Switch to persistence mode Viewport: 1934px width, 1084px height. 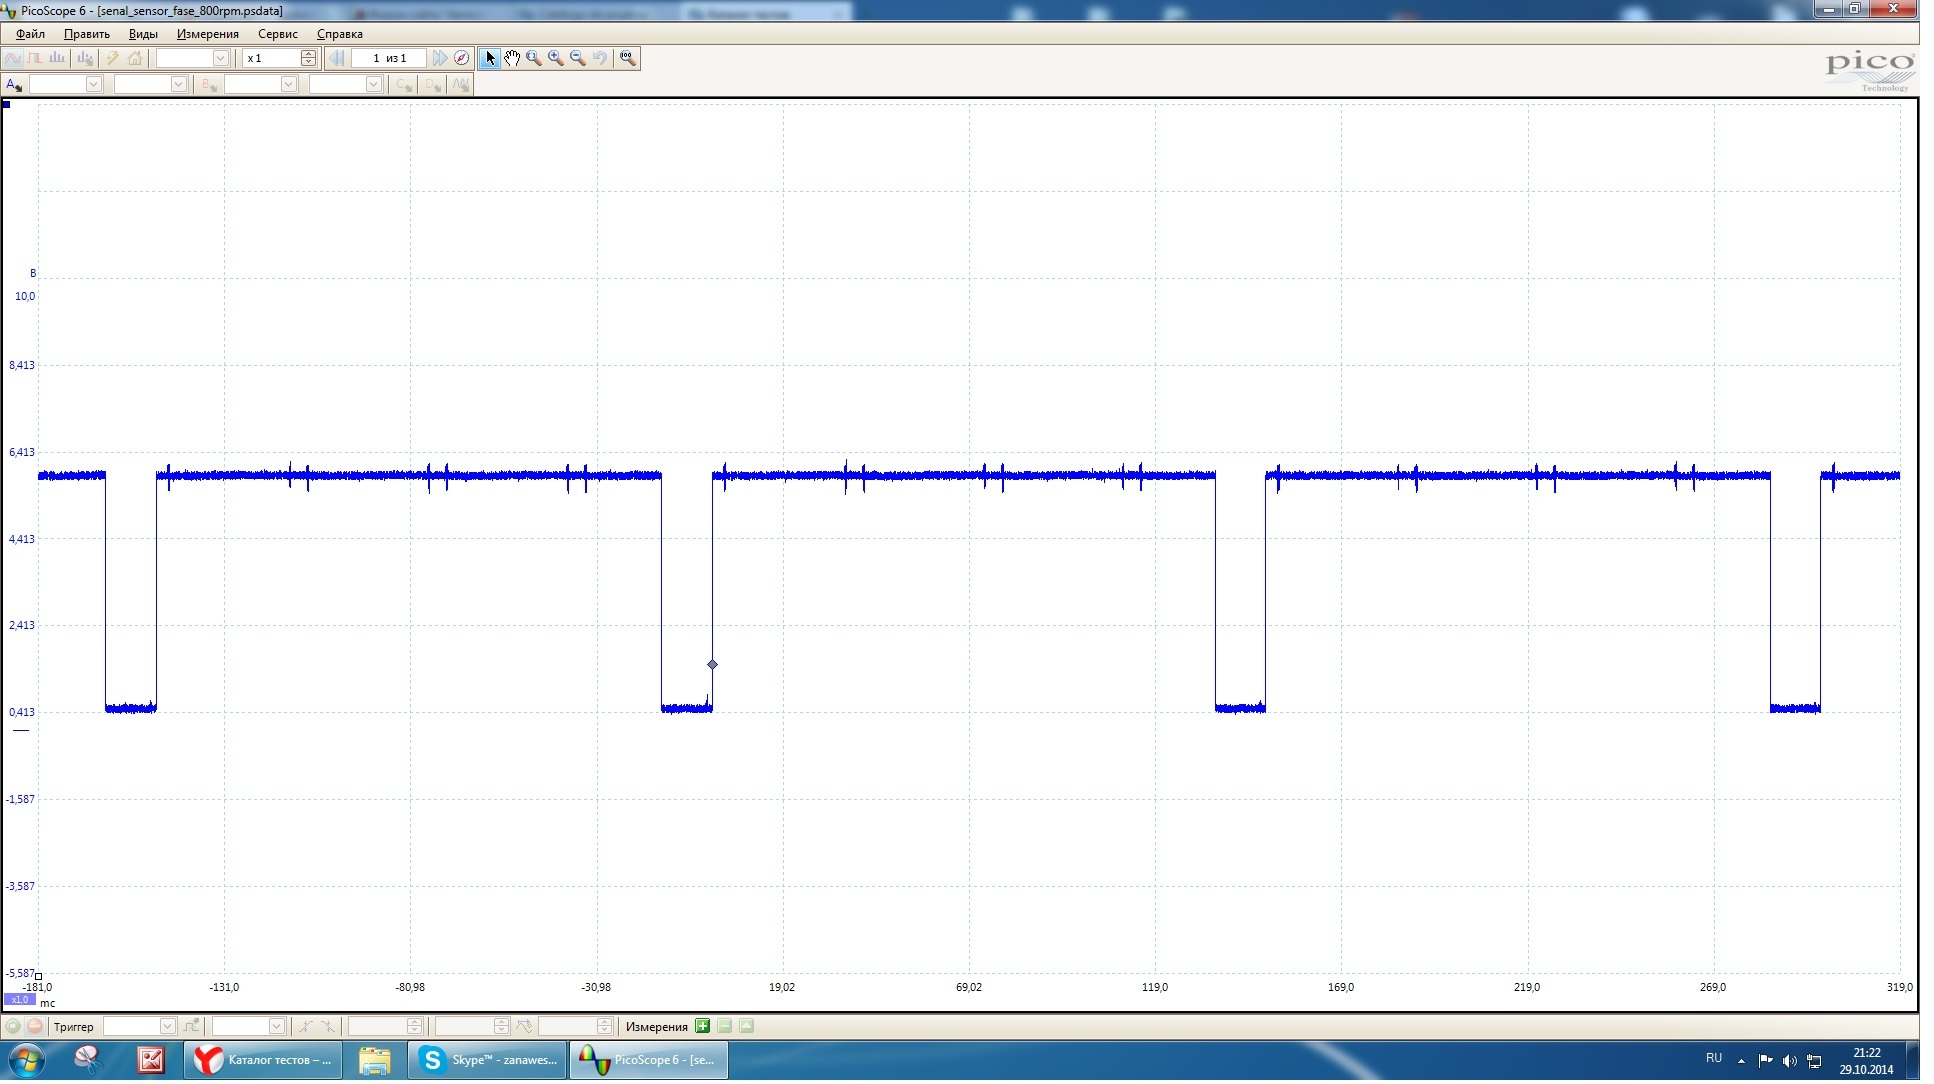click(x=36, y=58)
